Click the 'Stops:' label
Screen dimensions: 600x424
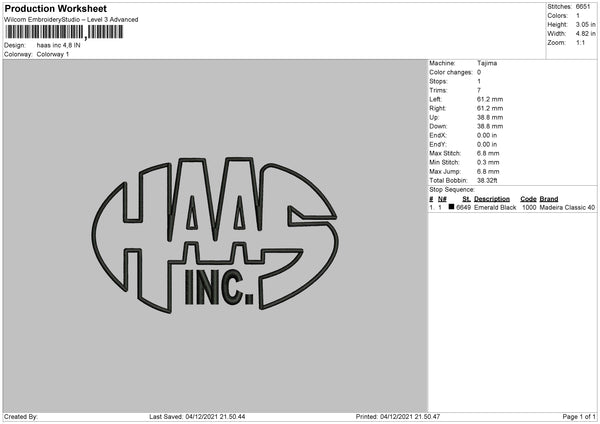438,81
